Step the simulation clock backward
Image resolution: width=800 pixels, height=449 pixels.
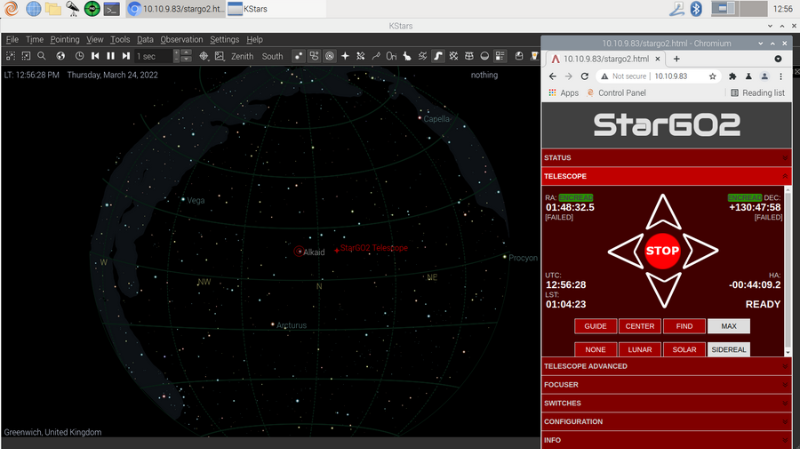95,56
